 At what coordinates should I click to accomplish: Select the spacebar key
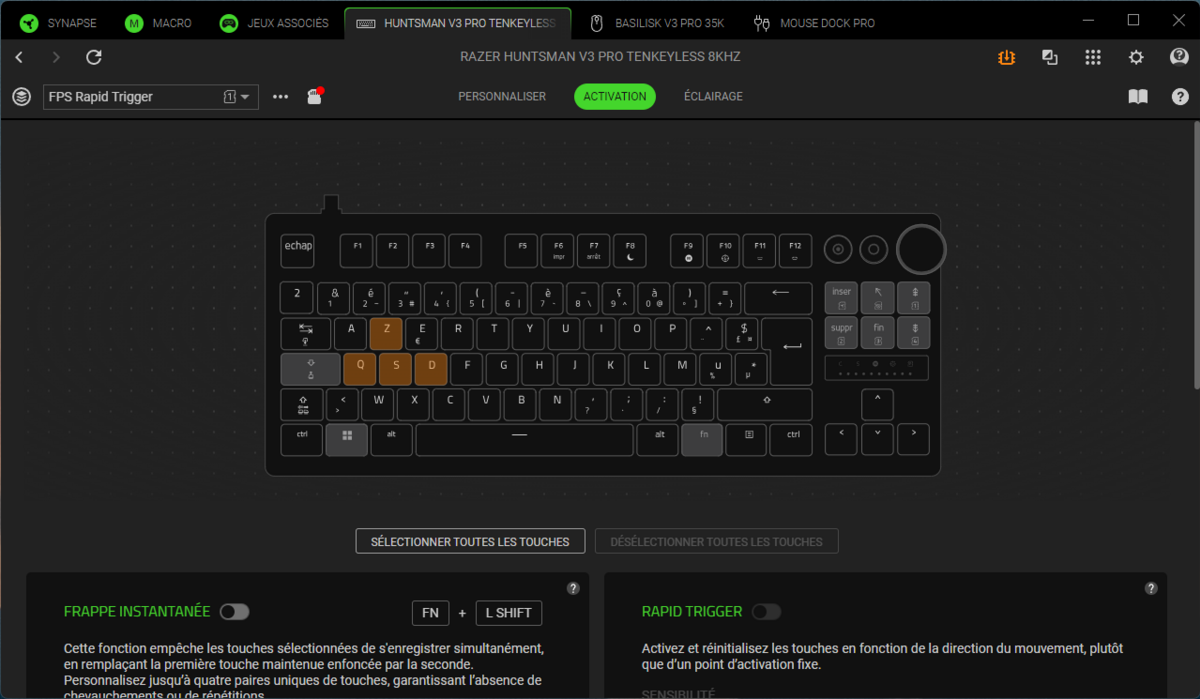[525, 440]
